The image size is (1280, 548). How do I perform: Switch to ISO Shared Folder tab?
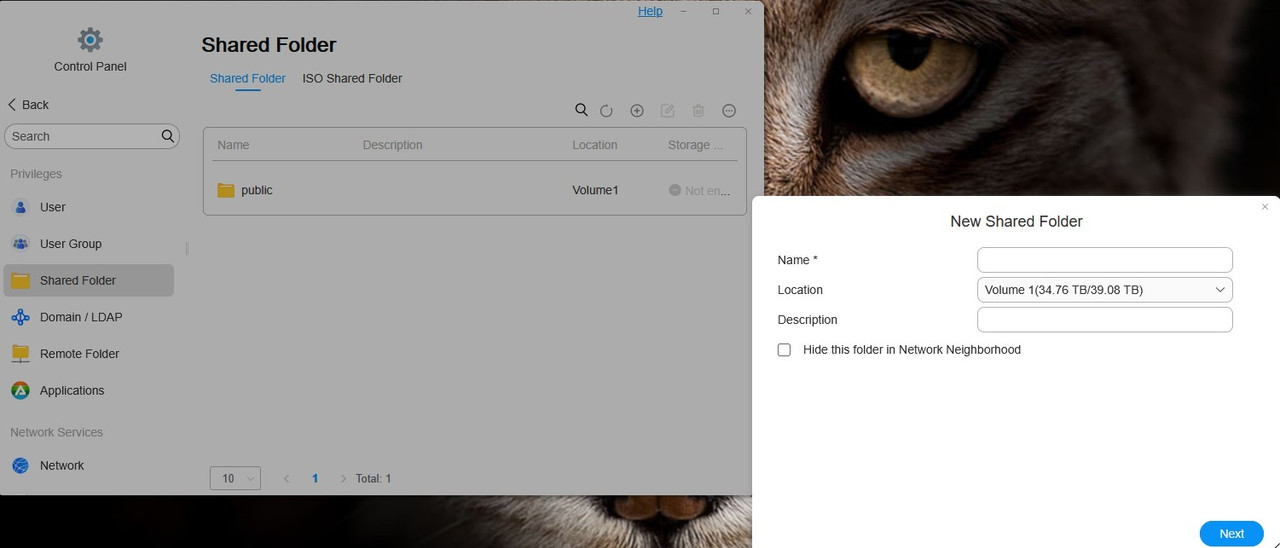click(352, 78)
